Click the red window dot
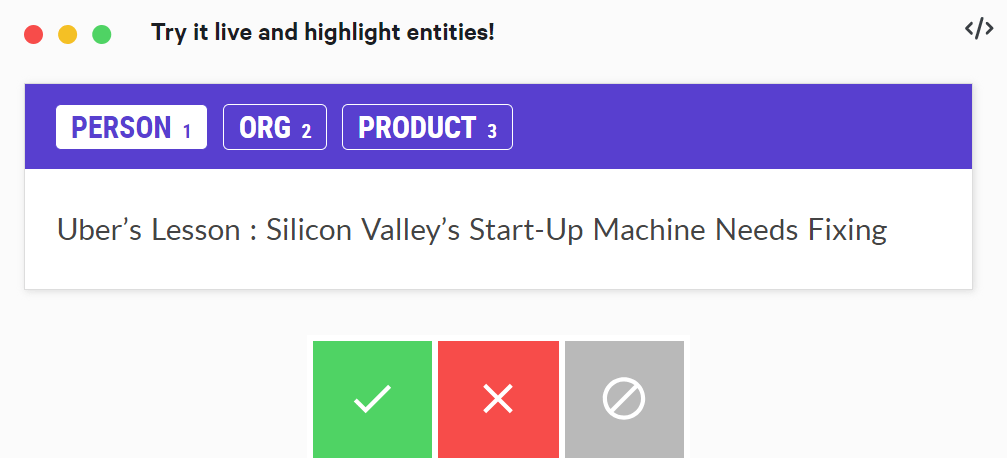Image resolution: width=1007 pixels, height=458 pixels. pos(33,35)
